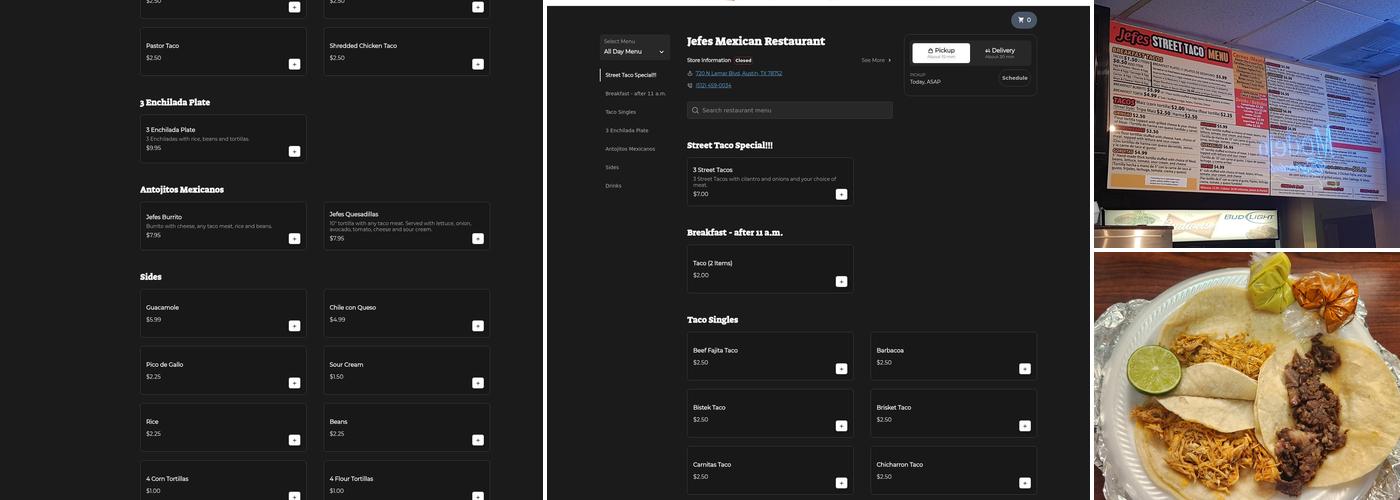Screen dimensions: 1400x500
Task: Open the 720 N Lamar Blvd address link
Action: click(x=739, y=73)
